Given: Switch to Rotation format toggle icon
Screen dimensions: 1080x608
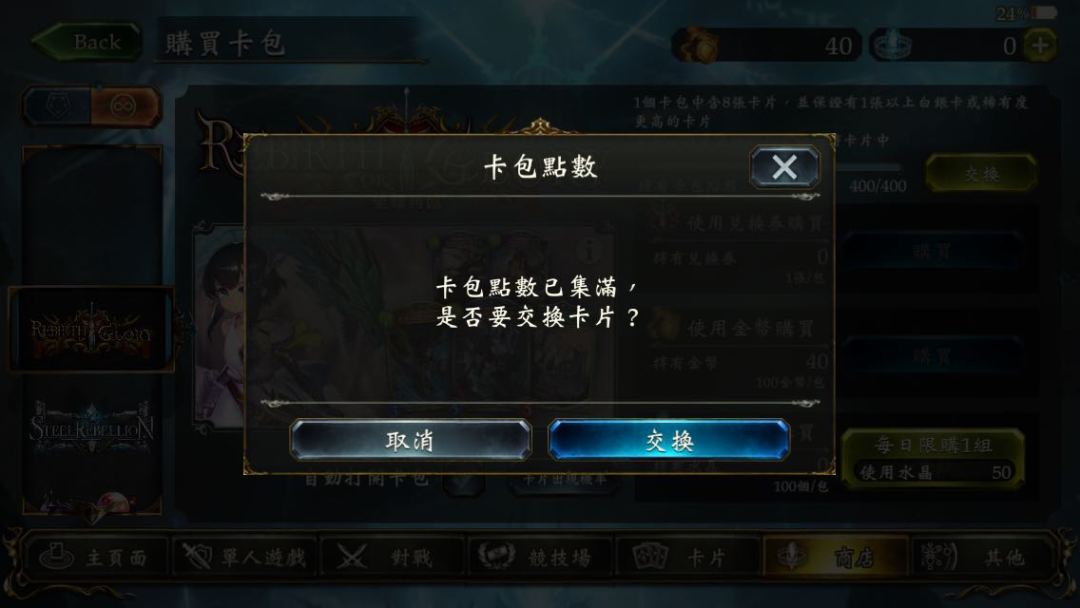Looking at the screenshot, I should coord(58,106).
